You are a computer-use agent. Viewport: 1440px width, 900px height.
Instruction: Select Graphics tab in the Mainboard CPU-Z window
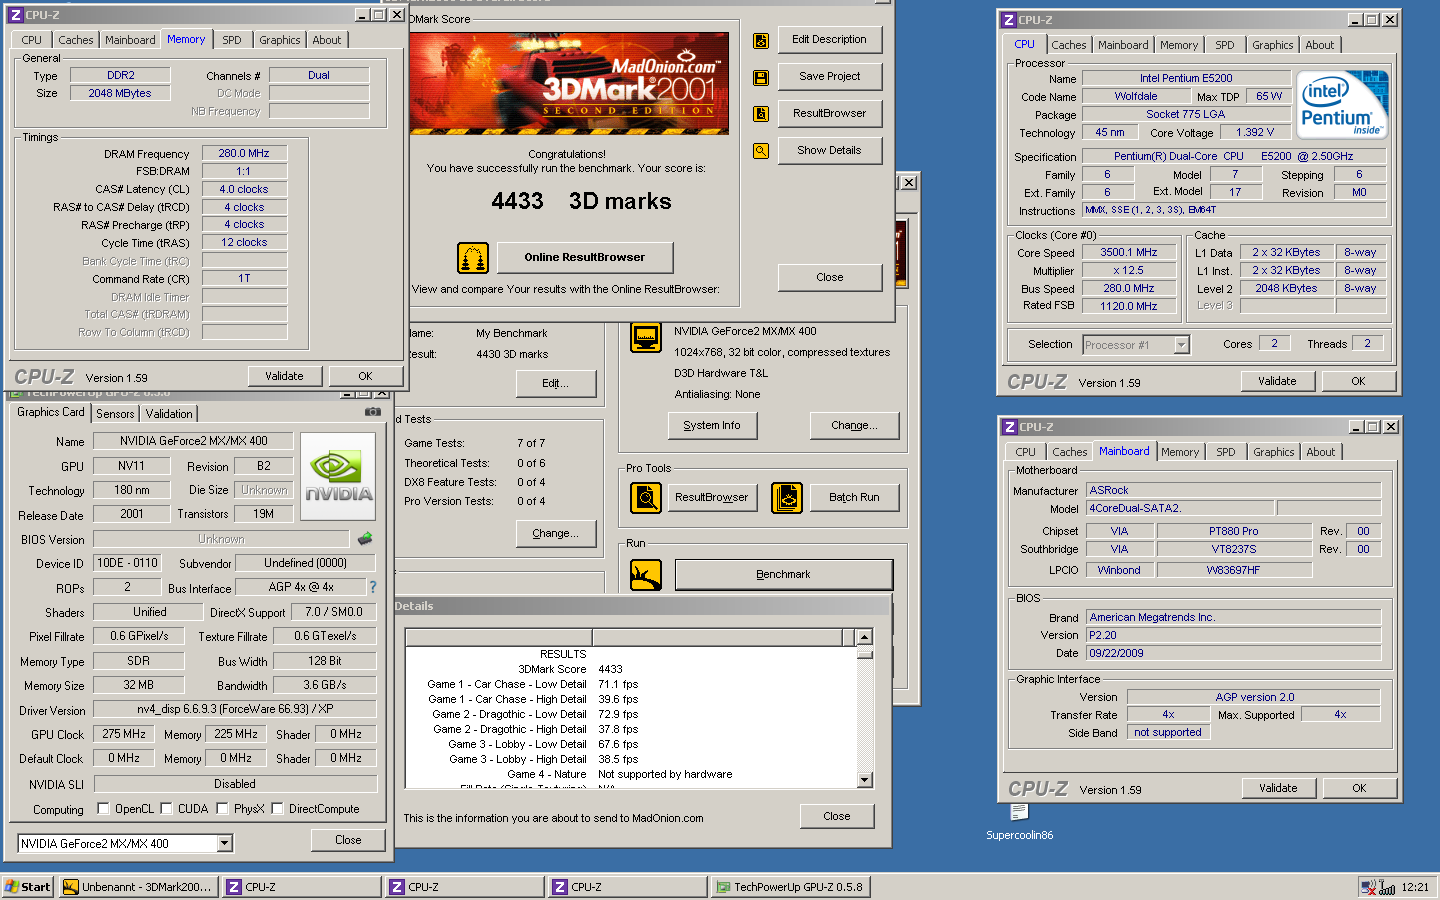[1273, 452]
